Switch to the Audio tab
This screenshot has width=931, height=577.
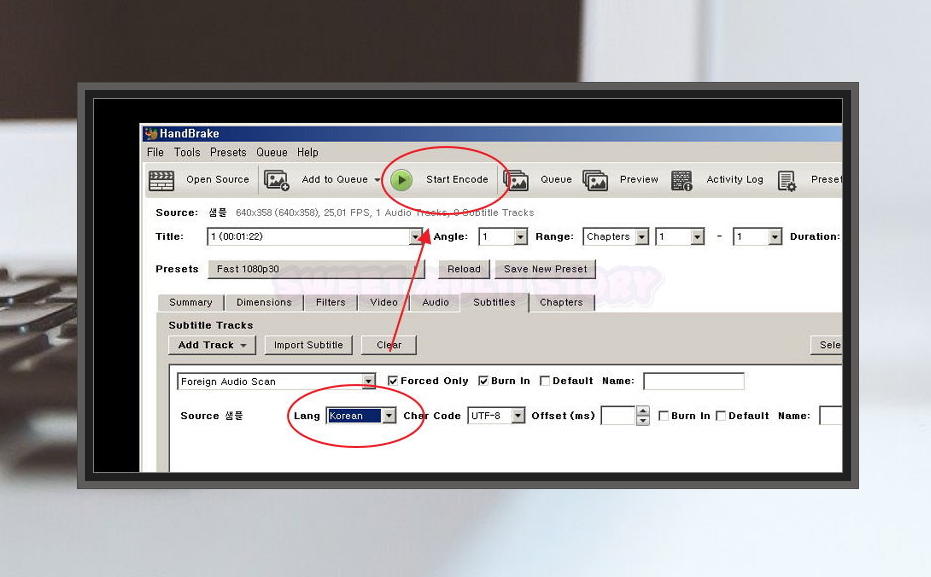click(x=435, y=302)
